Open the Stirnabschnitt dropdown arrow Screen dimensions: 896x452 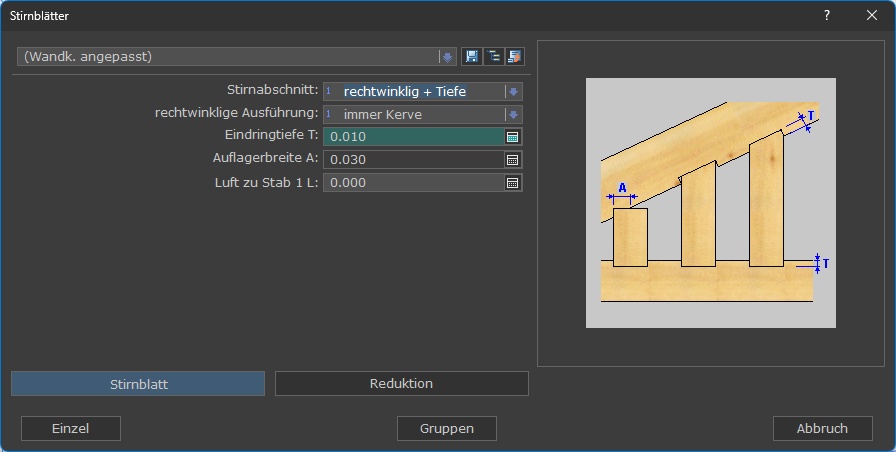point(514,91)
